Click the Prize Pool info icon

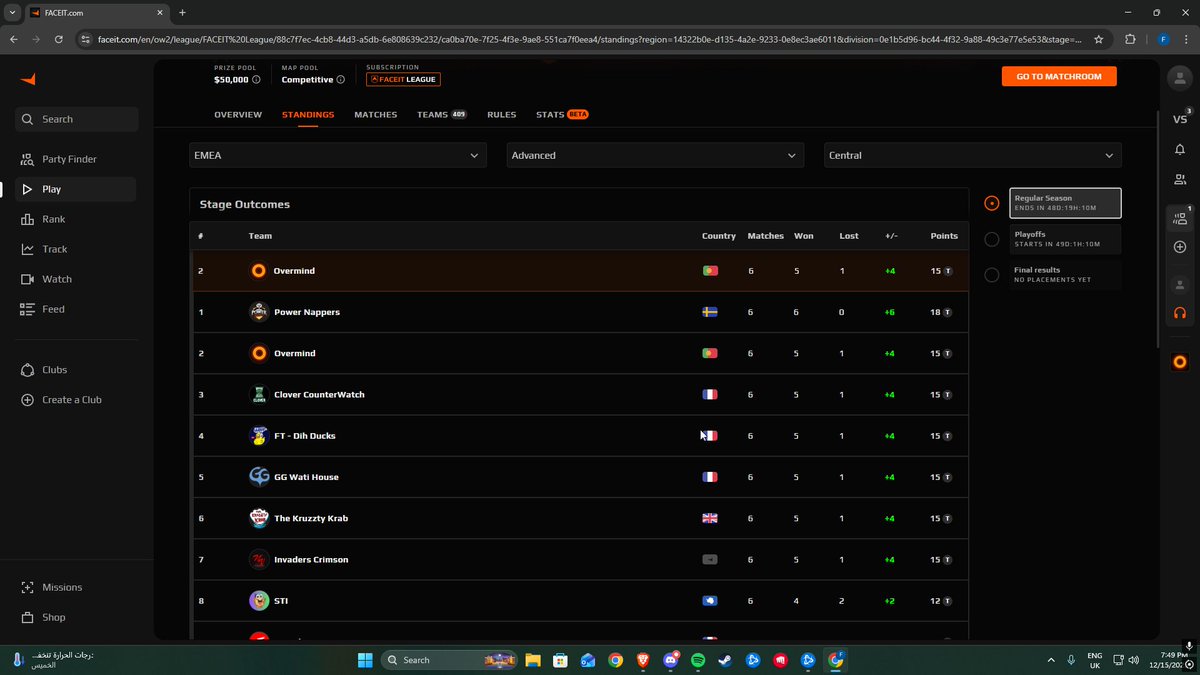256,80
